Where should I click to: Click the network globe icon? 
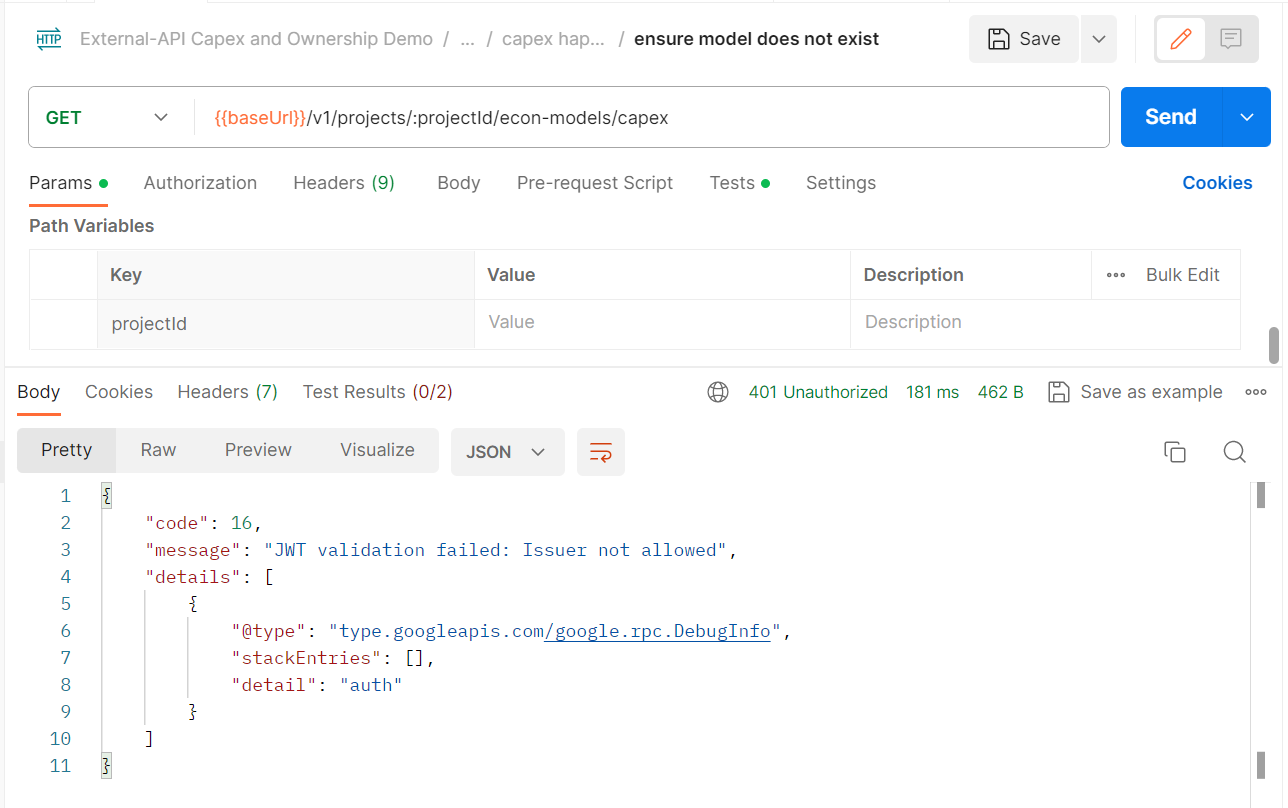(718, 392)
